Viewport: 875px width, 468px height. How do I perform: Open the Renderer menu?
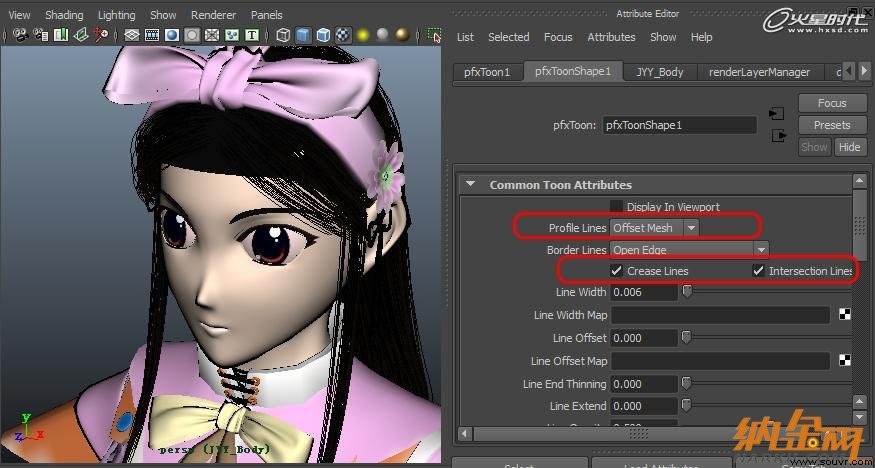214,15
